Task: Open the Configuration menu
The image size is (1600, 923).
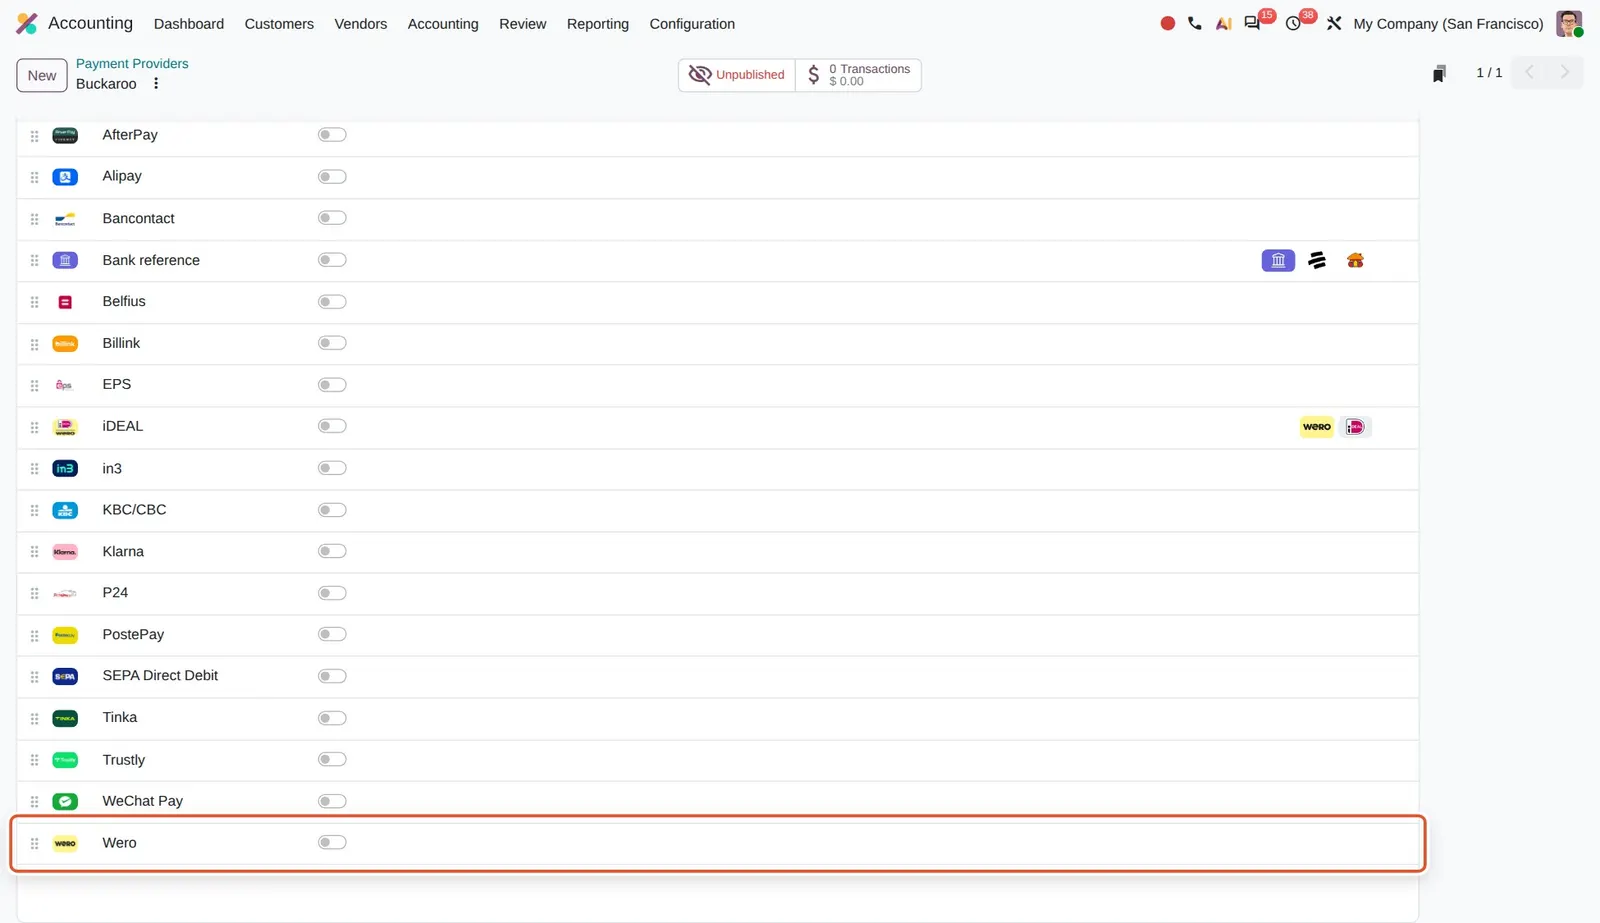Action: (692, 24)
